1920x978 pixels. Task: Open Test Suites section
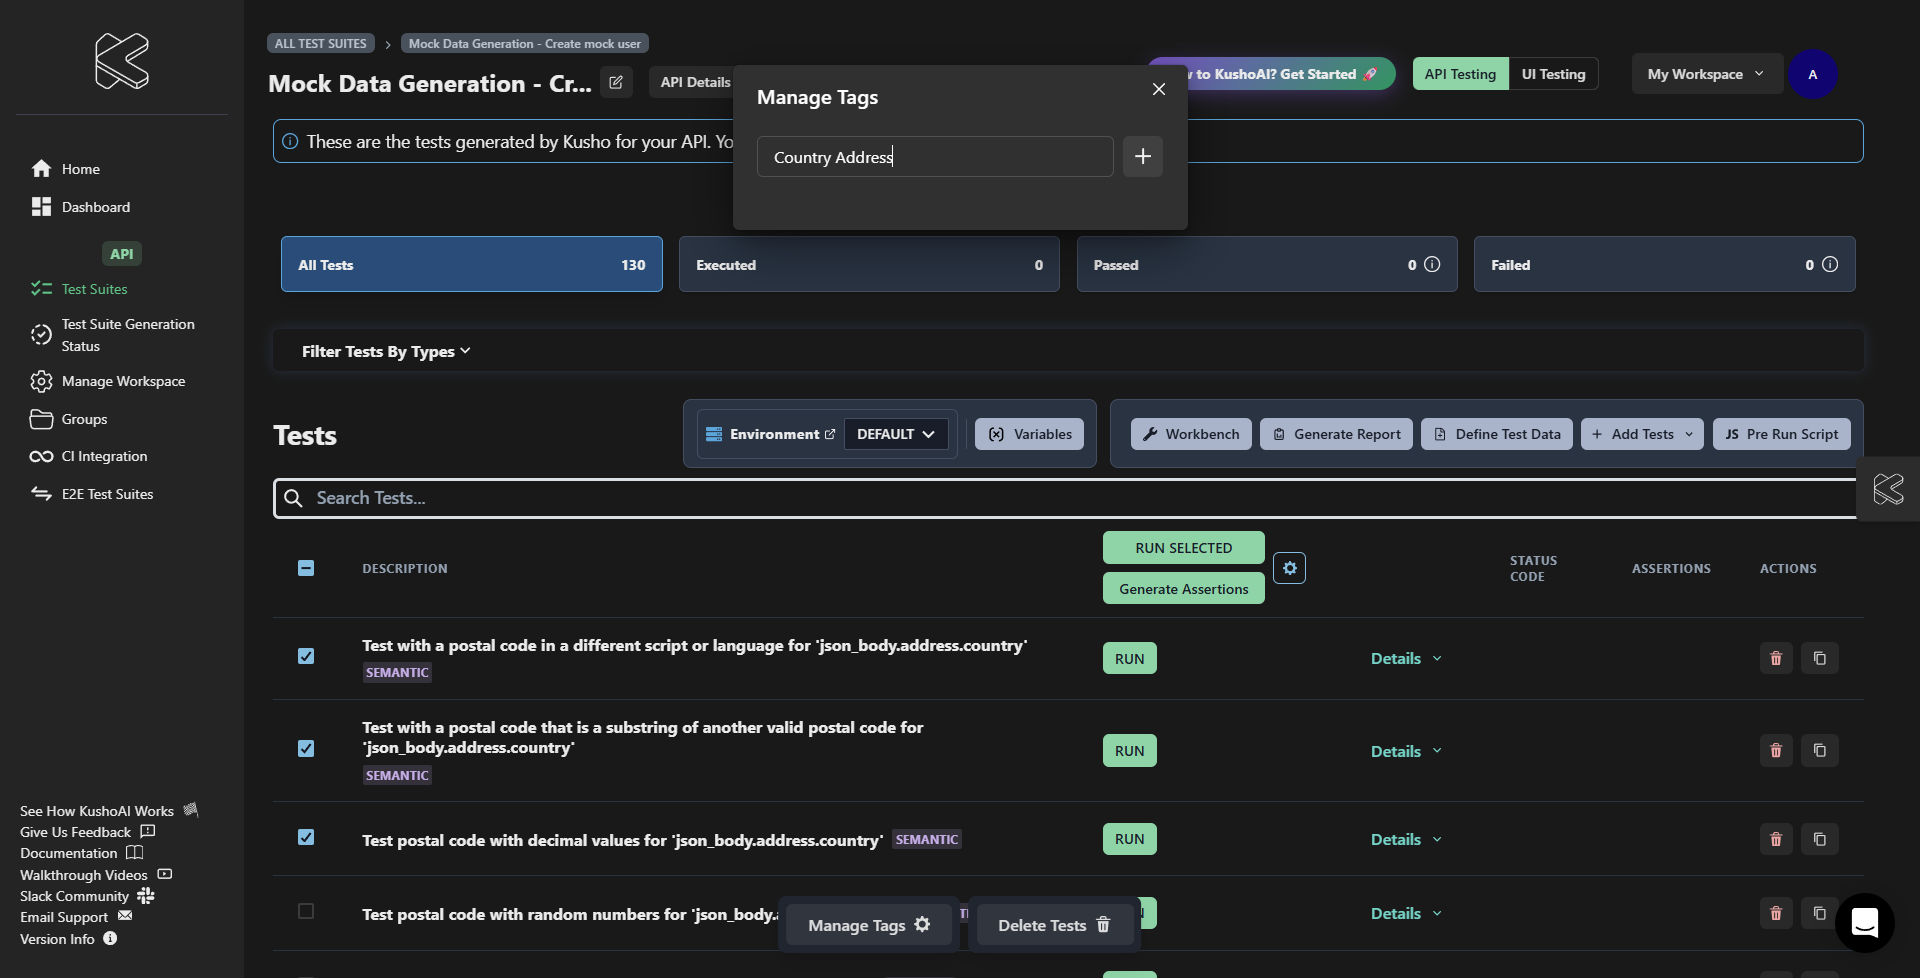click(x=79, y=289)
